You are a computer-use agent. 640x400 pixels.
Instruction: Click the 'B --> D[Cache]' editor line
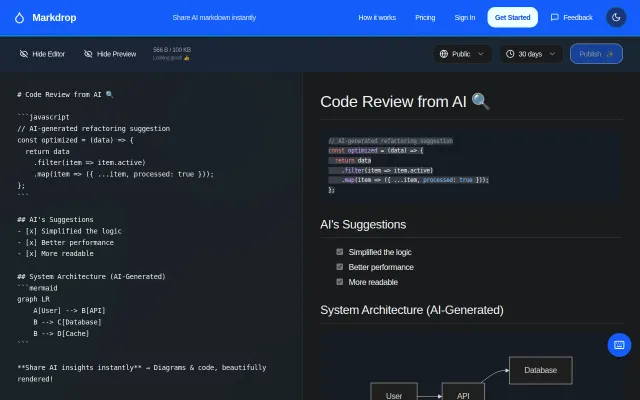coord(61,333)
